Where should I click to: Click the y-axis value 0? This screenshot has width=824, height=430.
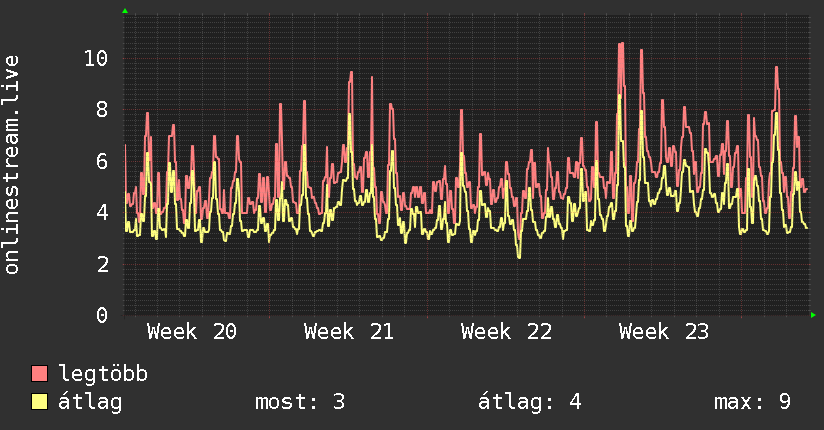pyautogui.click(x=102, y=315)
